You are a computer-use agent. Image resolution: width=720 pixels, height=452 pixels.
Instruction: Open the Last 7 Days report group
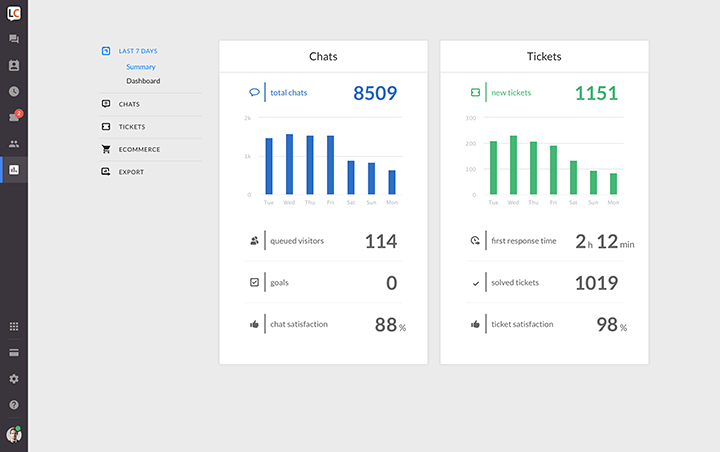coord(138,51)
